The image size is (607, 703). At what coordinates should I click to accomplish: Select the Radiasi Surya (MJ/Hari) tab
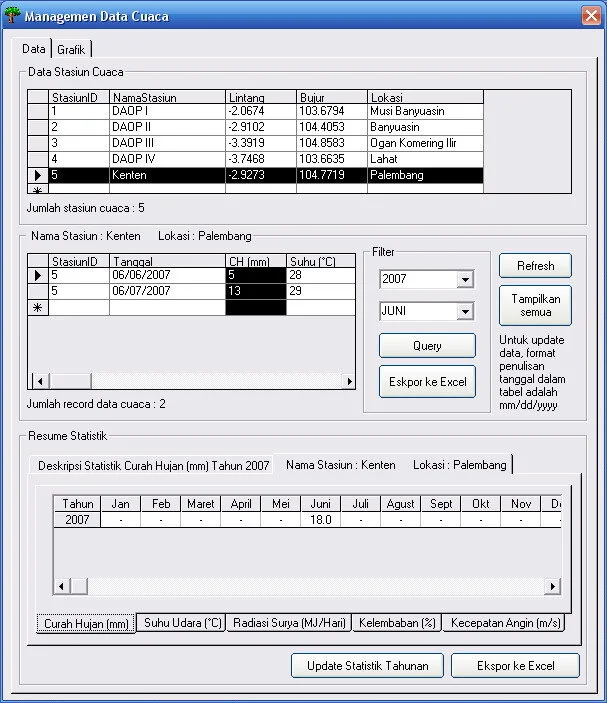[x=289, y=623]
